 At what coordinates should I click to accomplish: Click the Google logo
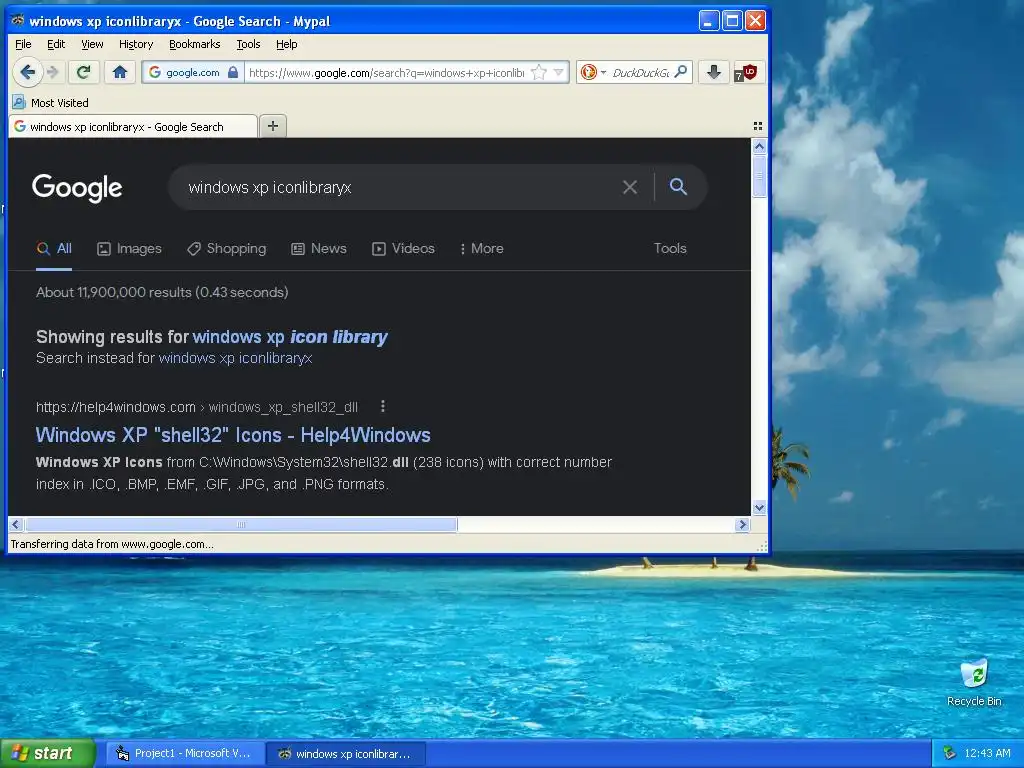coord(77,188)
